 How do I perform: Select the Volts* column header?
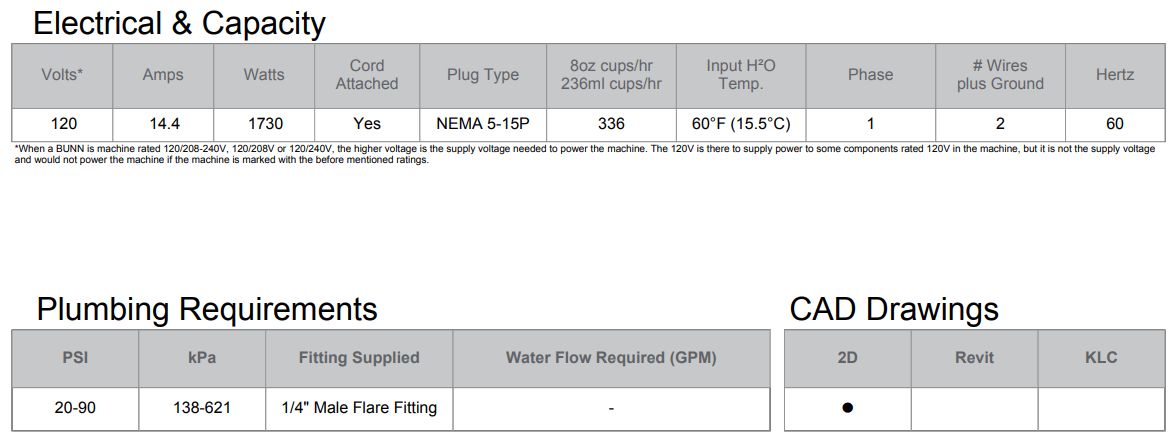click(x=62, y=75)
